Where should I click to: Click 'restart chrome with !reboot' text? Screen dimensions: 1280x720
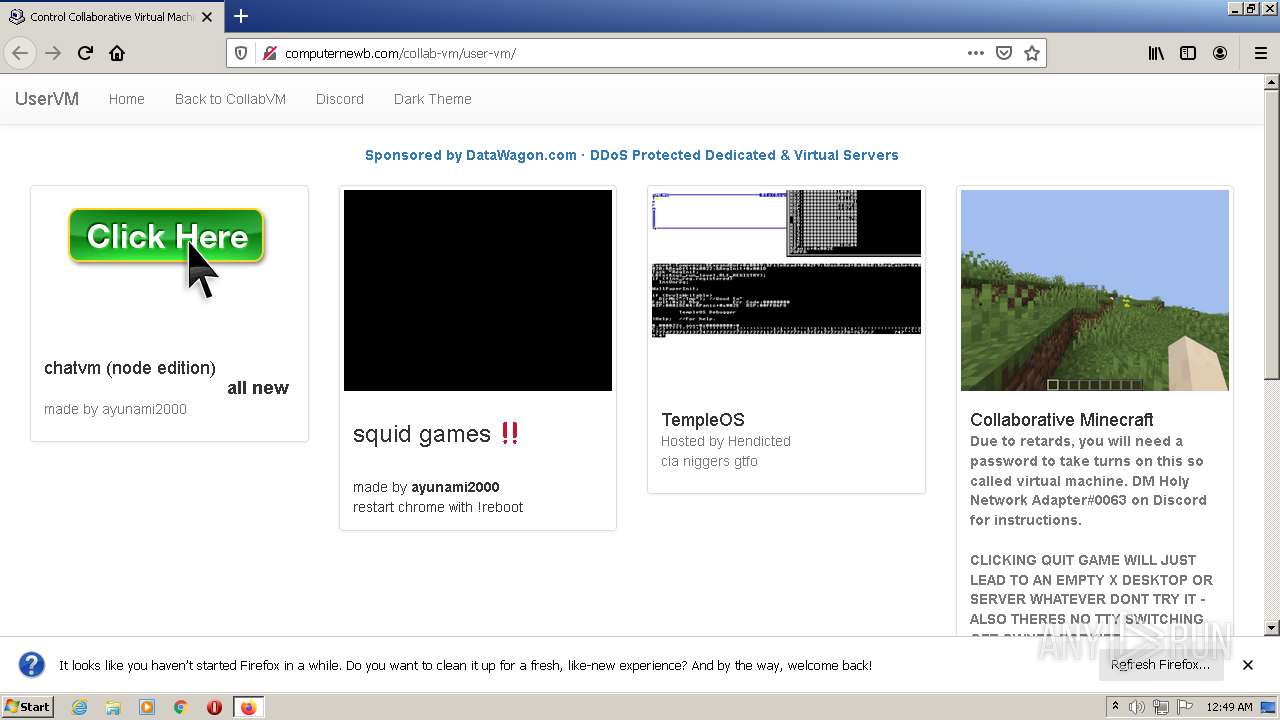[438, 507]
